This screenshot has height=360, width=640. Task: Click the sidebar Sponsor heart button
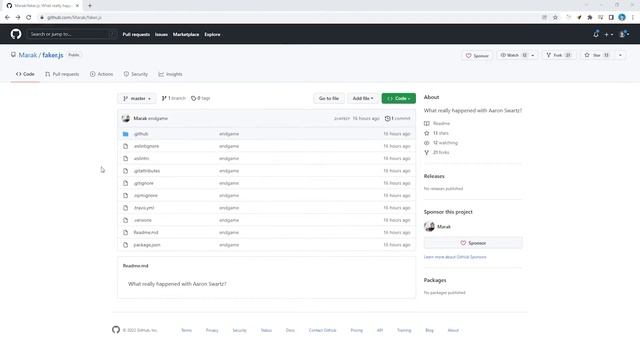(473, 243)
